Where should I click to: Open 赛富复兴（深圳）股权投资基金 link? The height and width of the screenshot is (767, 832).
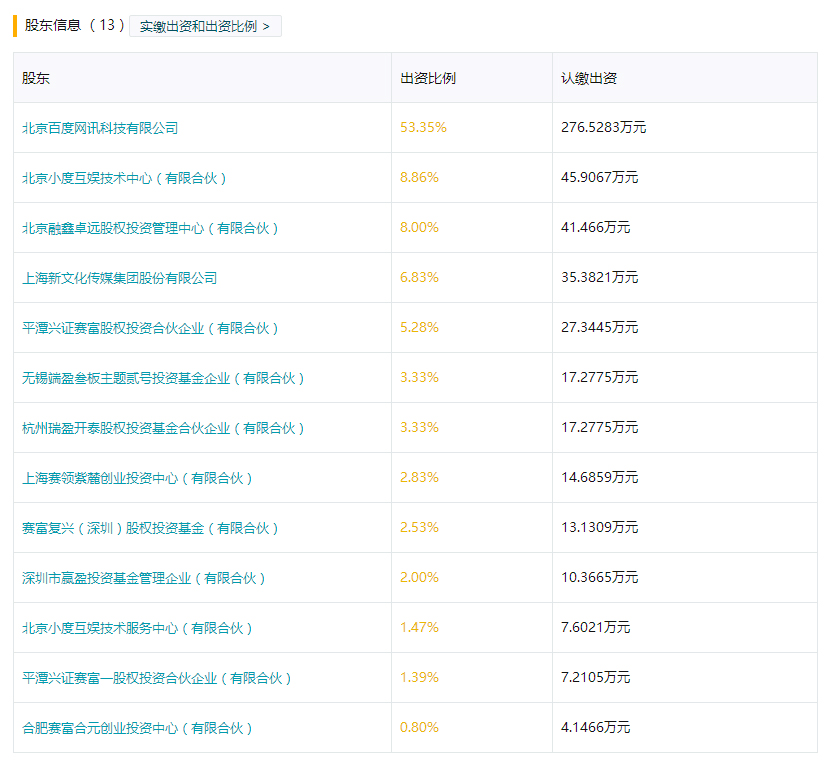150,528
